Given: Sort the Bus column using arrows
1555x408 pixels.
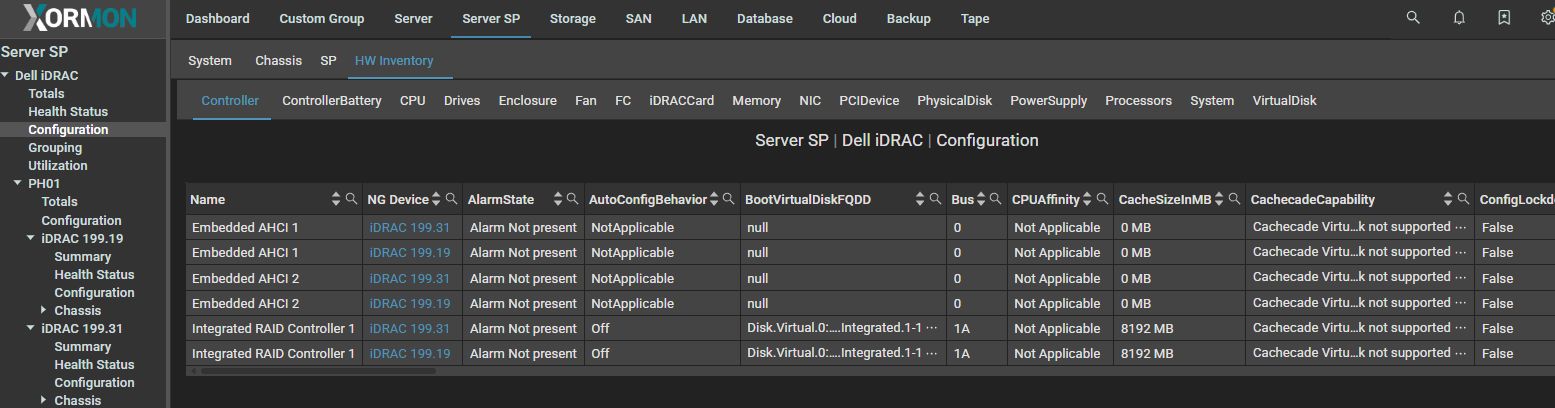Looking at the screenshot, I should tap(981, 199).
